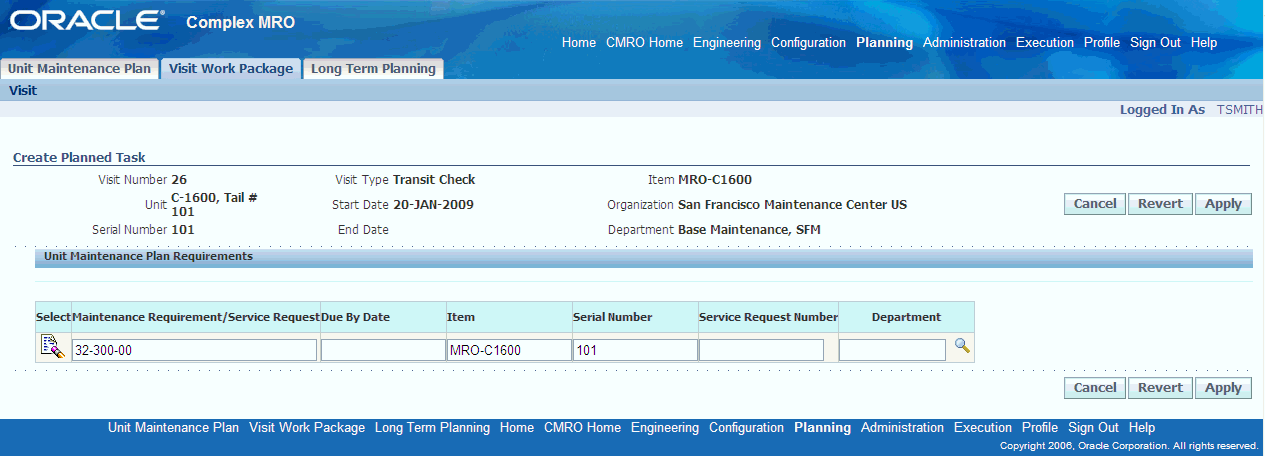This screenshot has width=1265, height=456.
Task: Select the Visit Work Package tab
Action: [x=231, y=69]
